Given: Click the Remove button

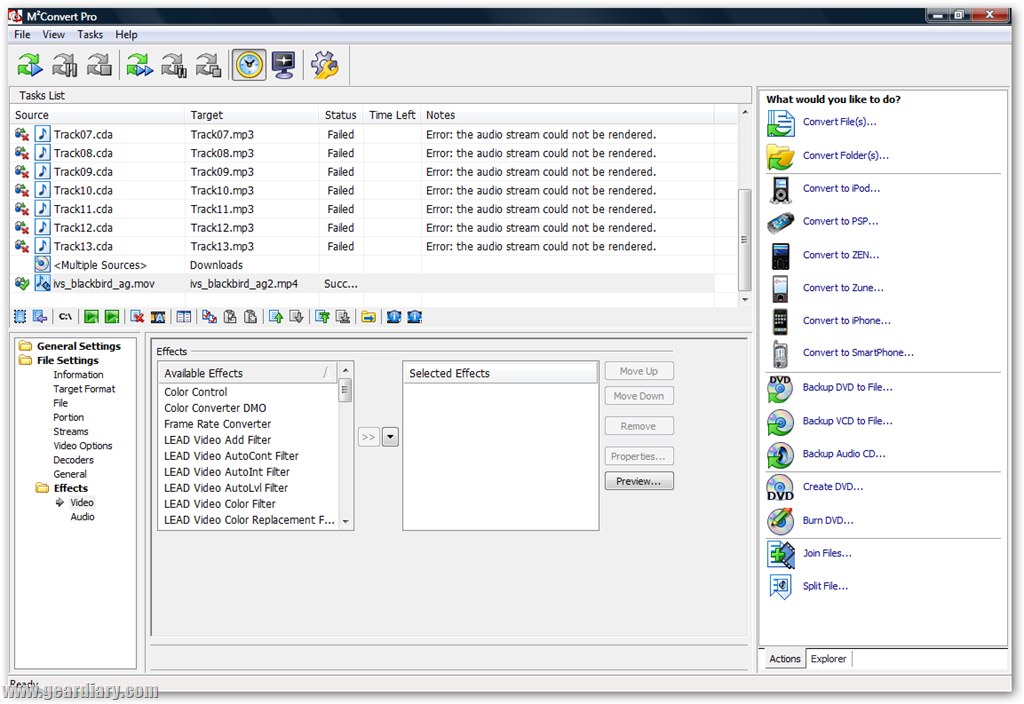Looking at the screenshot, I should (639, 426).
